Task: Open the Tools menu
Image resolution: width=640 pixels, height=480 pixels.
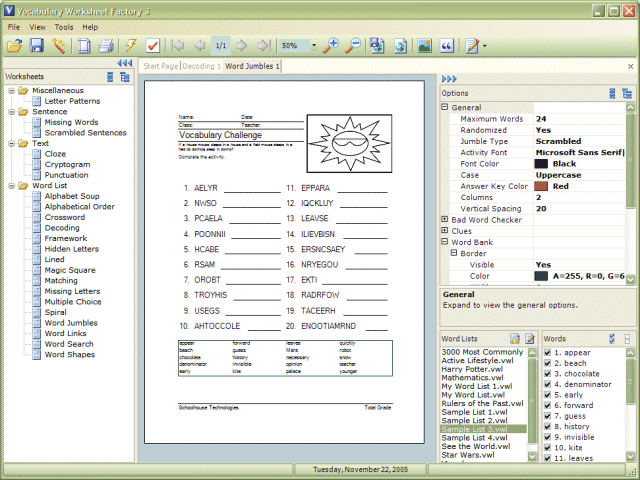Action: (64, 27)
